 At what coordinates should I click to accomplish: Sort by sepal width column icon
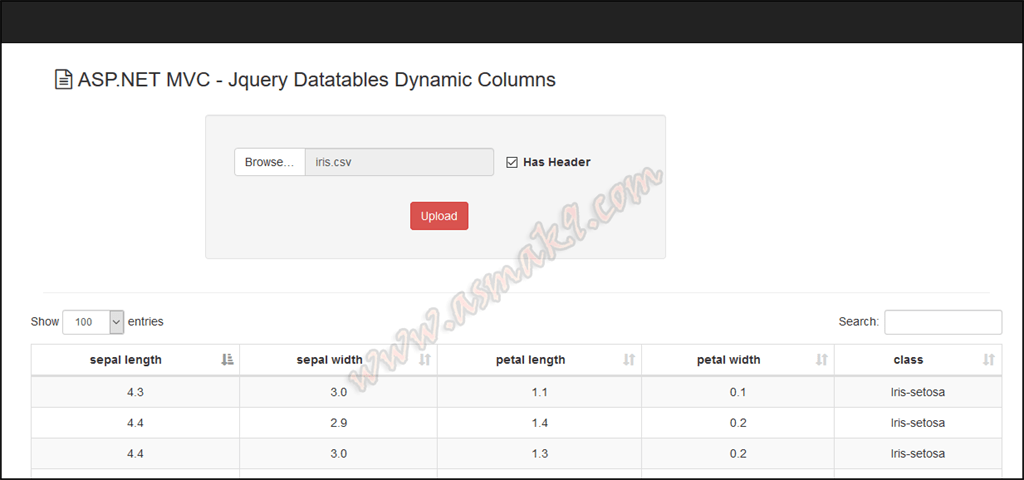[425, 359]
